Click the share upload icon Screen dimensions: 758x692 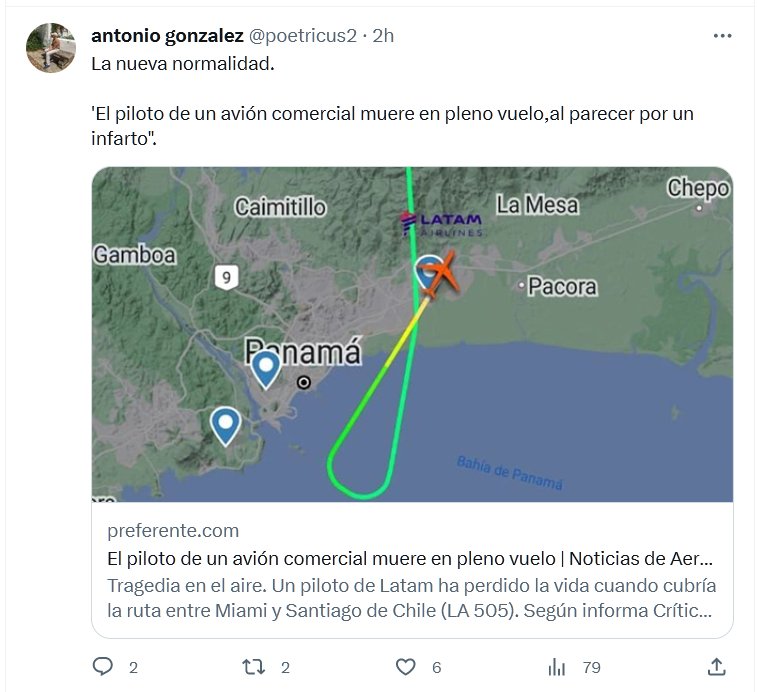pyautogui.click(x=716, y=667)
